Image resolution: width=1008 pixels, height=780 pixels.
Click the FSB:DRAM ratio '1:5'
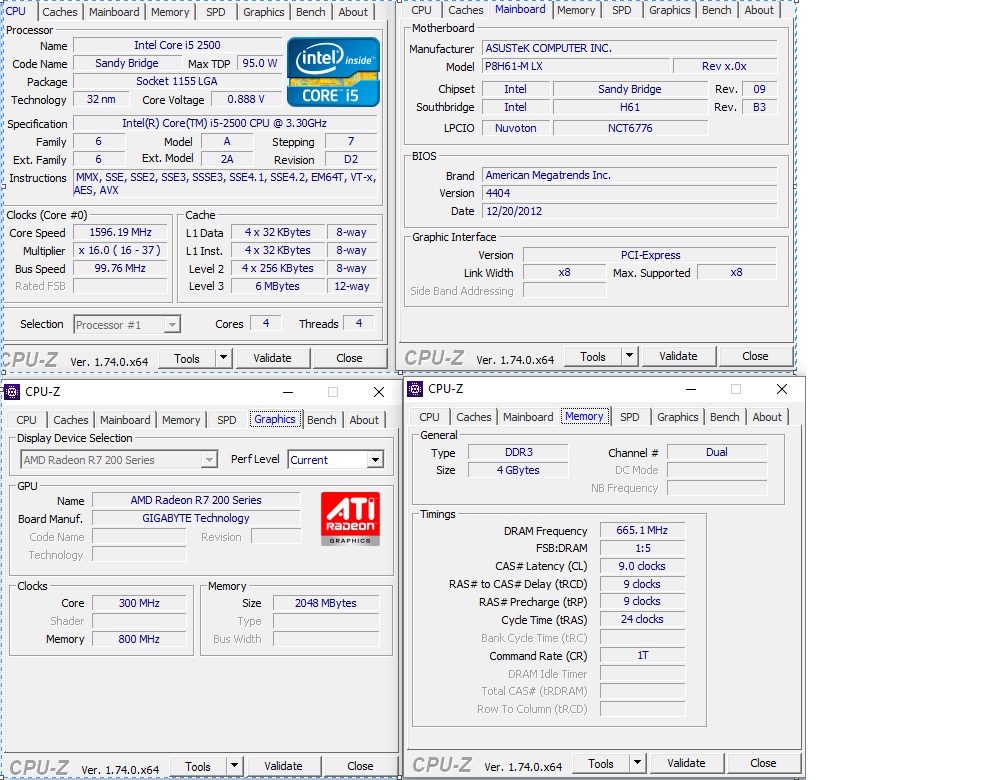642,549
